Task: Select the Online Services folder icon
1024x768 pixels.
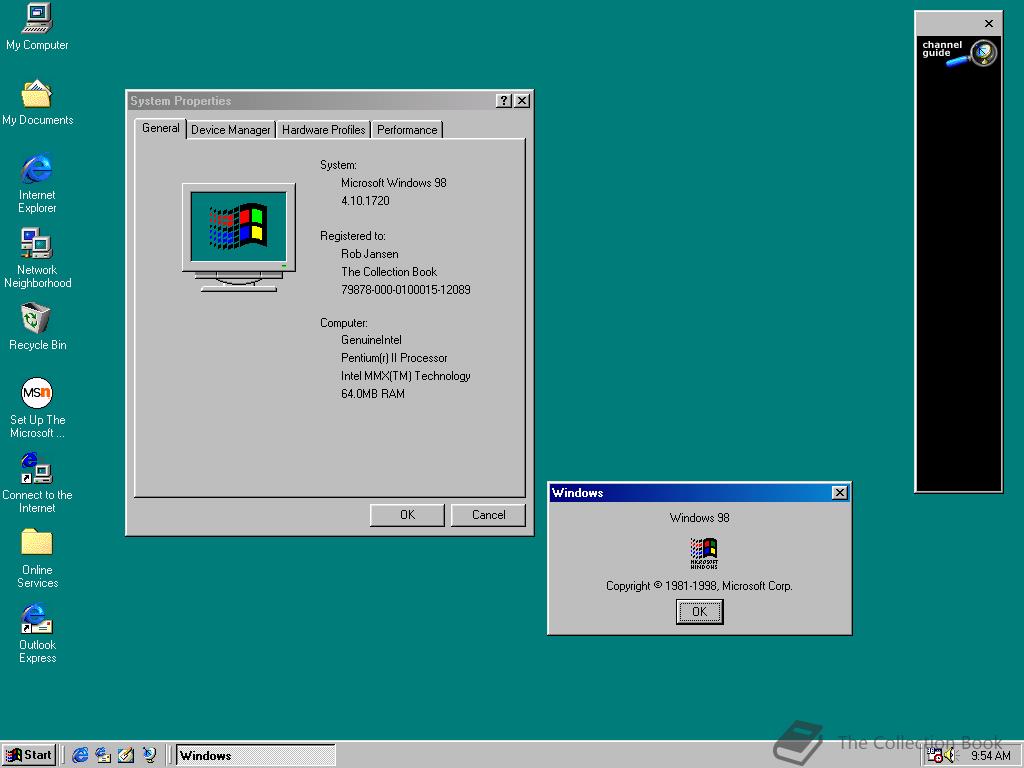Action: (x=37, y=558)
